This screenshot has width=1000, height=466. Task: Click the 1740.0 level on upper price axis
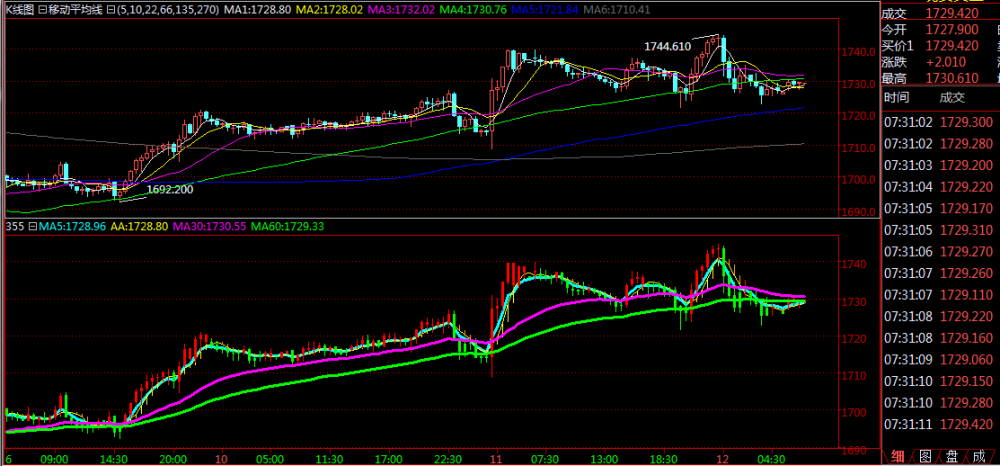[857, 51]
